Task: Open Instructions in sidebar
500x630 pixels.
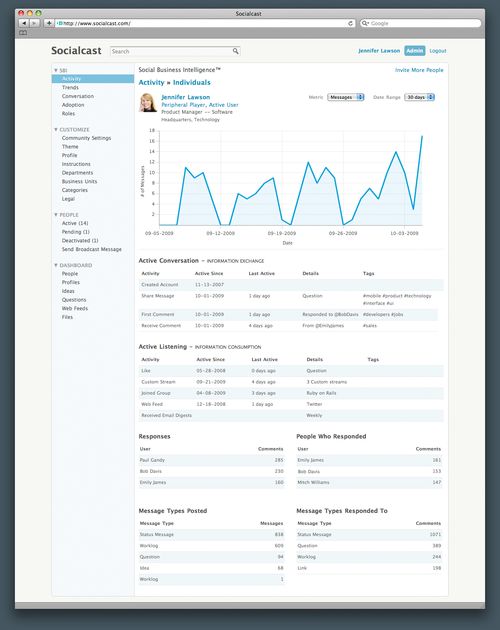Action: pyautogui.click(x=76, y=164)
